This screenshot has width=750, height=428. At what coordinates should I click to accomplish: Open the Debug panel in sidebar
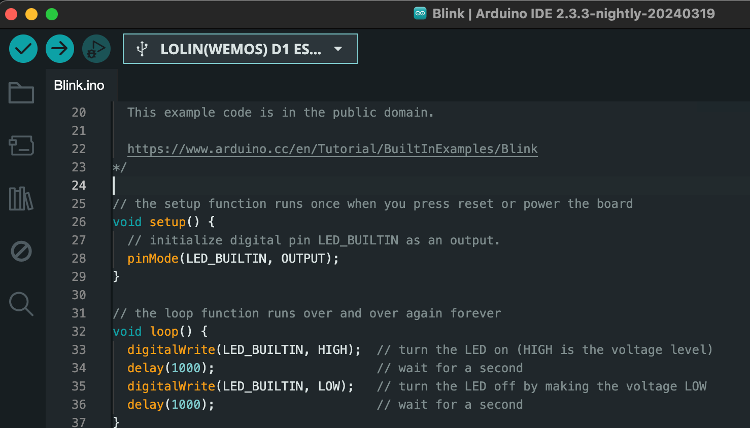pyautogui.click(x=21, y=251)
